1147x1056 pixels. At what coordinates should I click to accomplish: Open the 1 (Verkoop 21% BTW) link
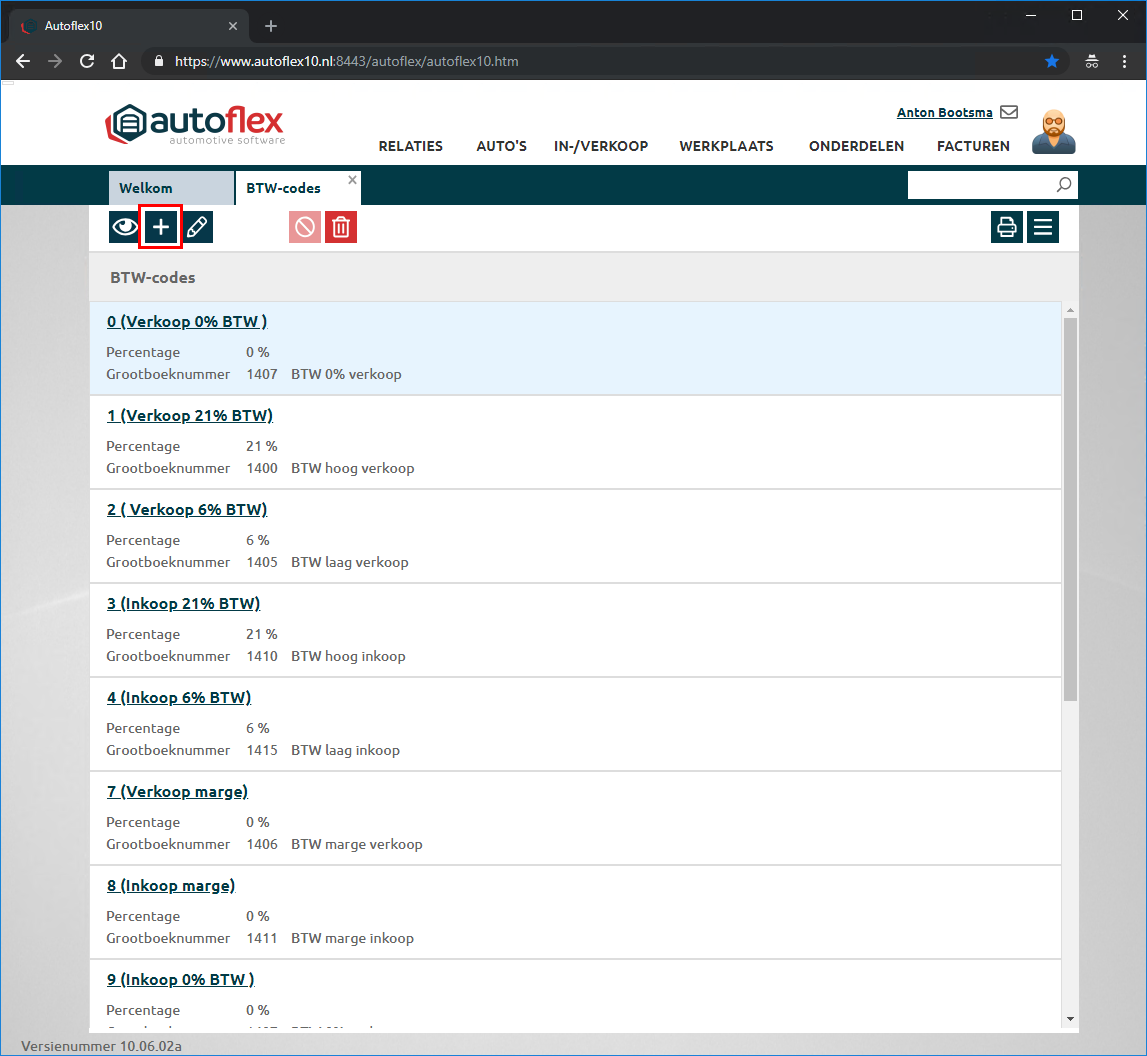pos(190,415)
